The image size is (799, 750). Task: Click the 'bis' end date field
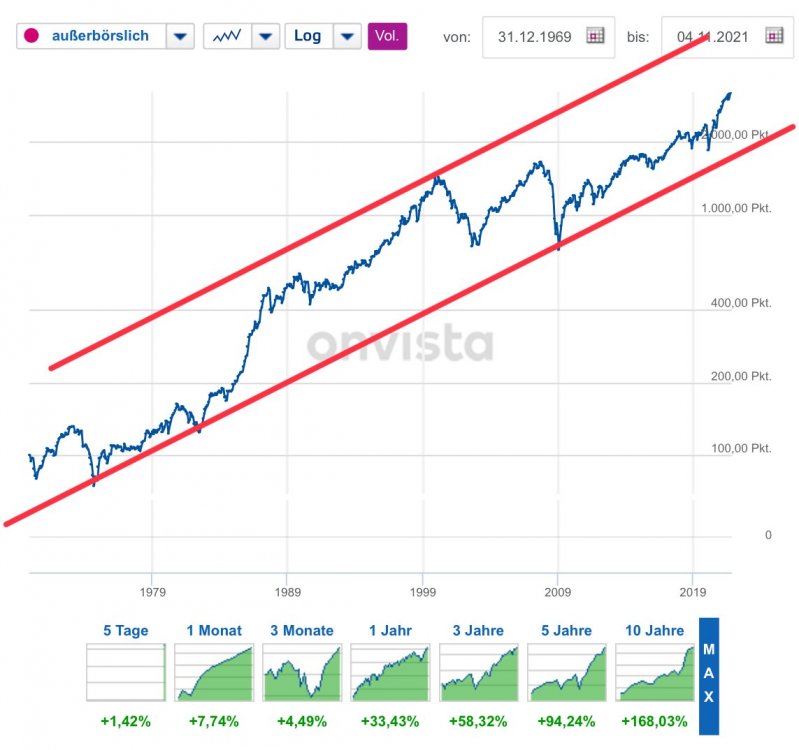point(712,36)
